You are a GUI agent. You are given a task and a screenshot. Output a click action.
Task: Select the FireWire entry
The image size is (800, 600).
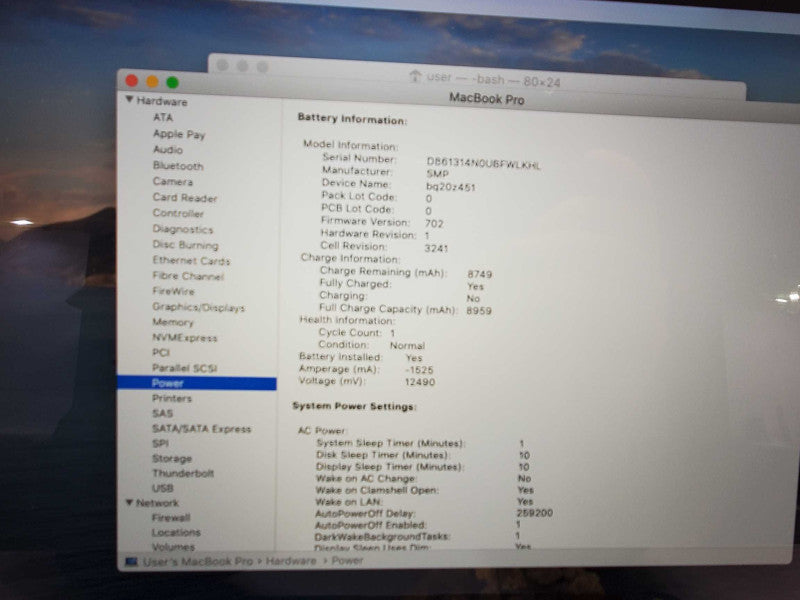(173, 291)
